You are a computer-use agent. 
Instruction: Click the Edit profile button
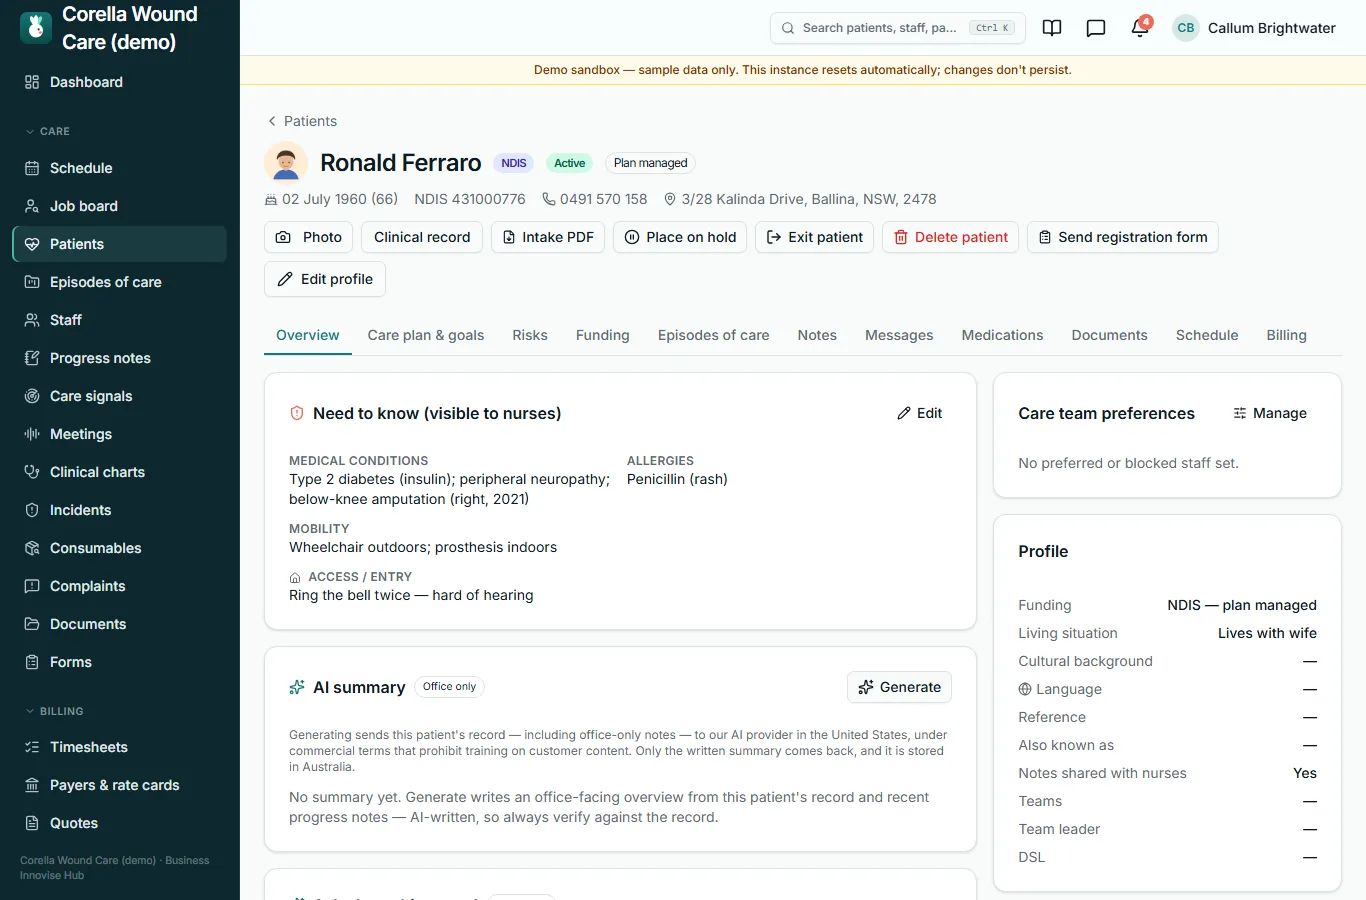(325, 279)
